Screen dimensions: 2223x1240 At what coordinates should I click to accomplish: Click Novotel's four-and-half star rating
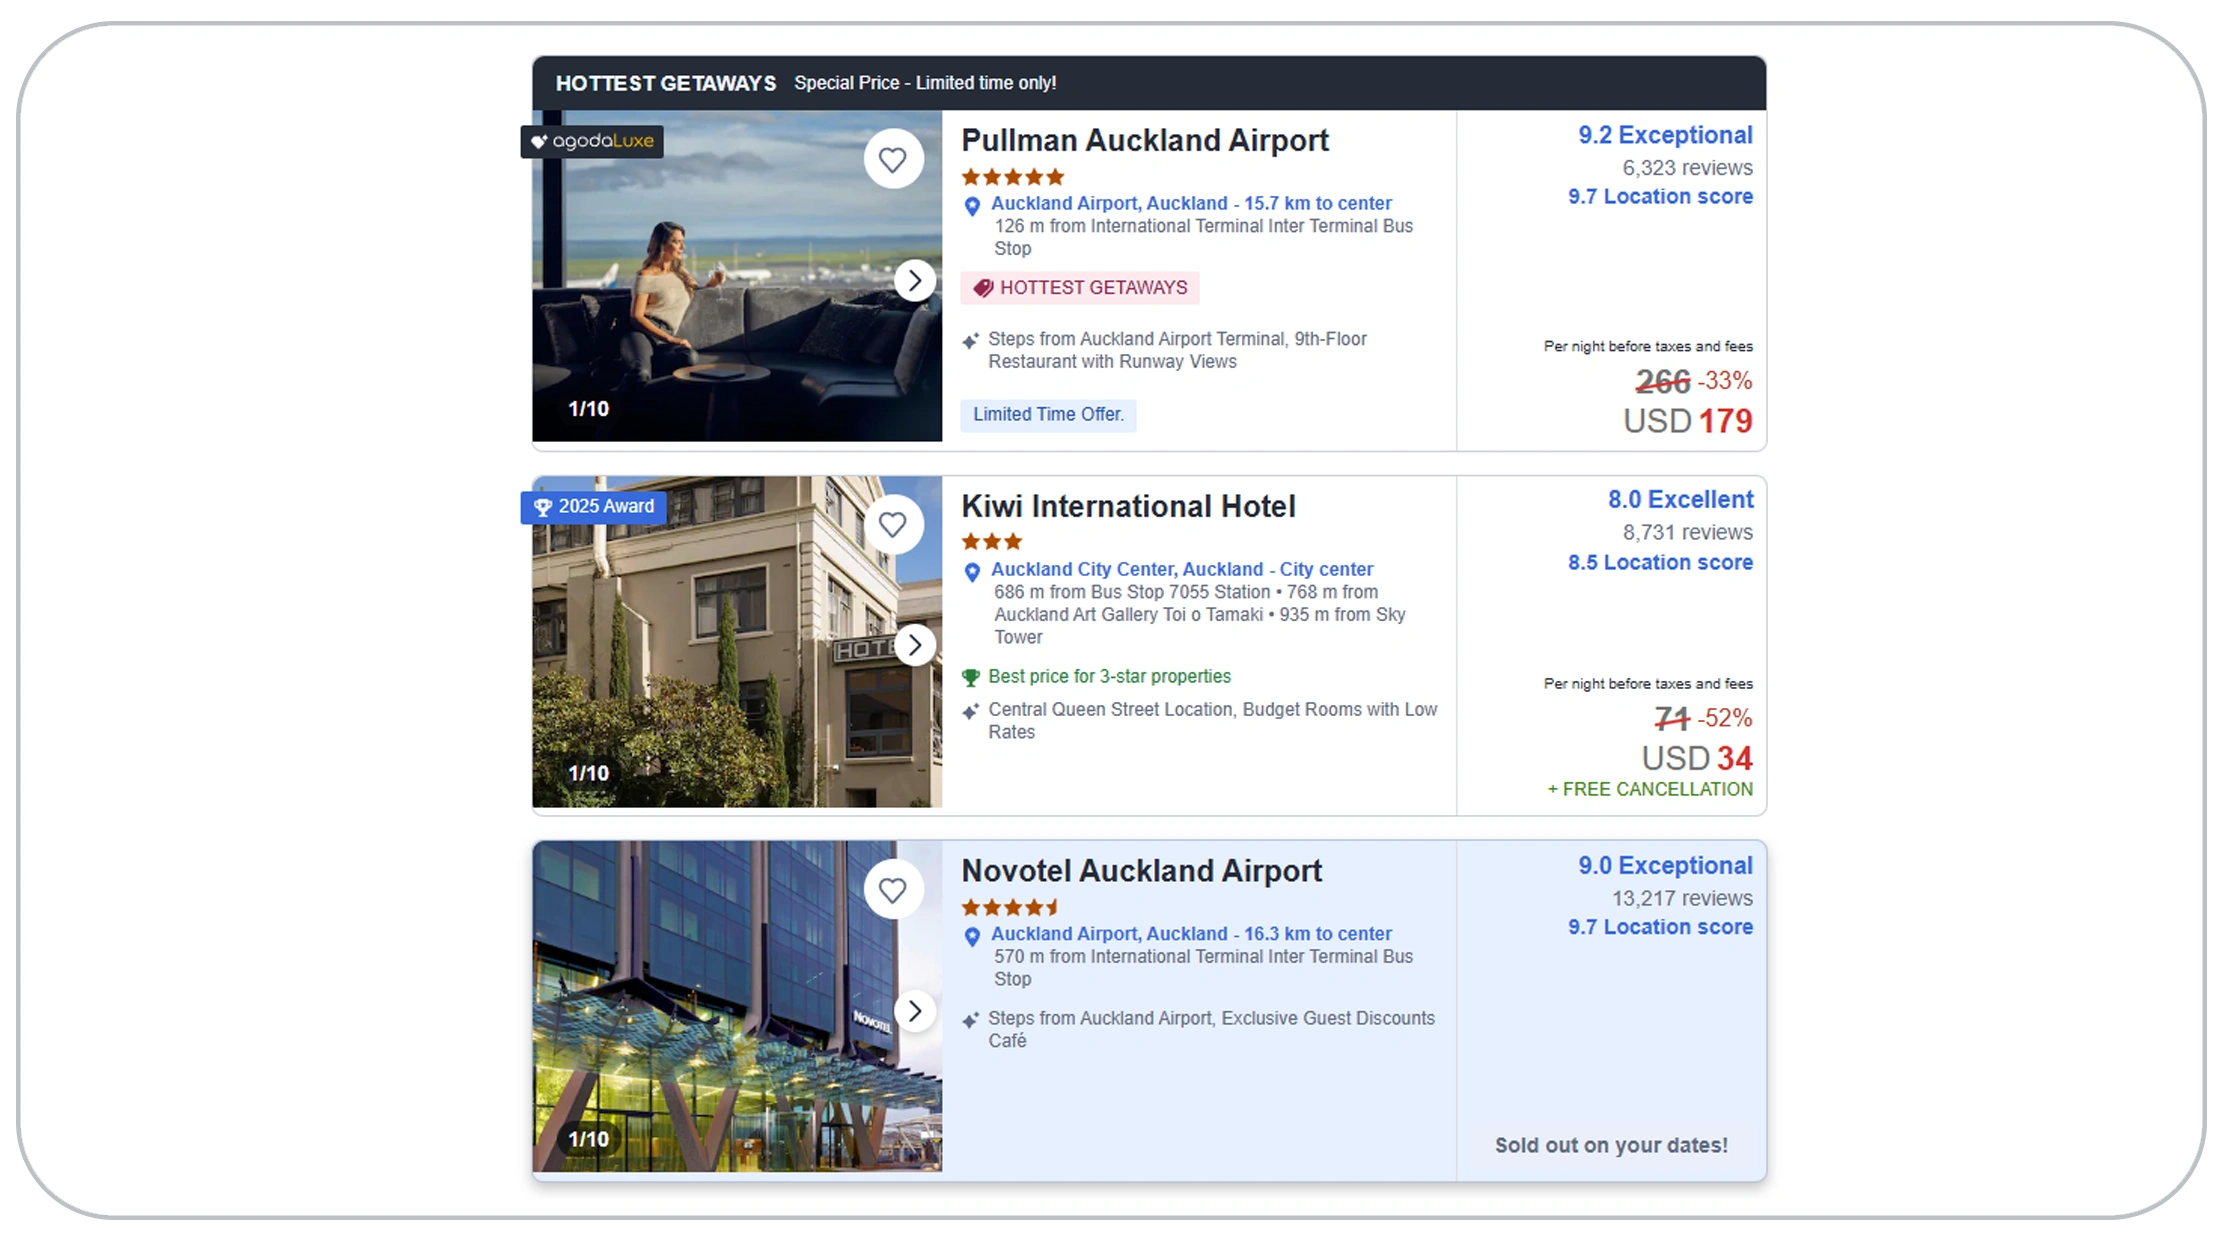pyautogui.click(x=1010, y=908)
